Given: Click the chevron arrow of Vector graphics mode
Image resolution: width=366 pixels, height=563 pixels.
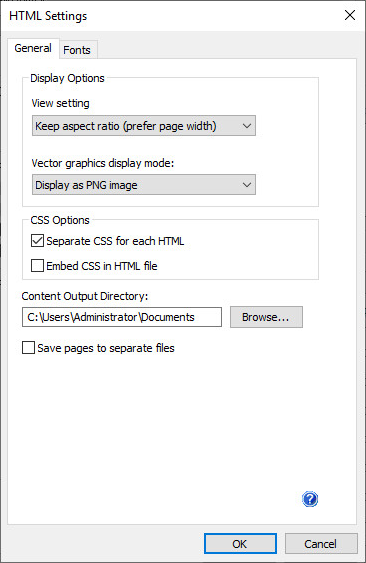Looking at the screenshot, I should tap(246, 185).
